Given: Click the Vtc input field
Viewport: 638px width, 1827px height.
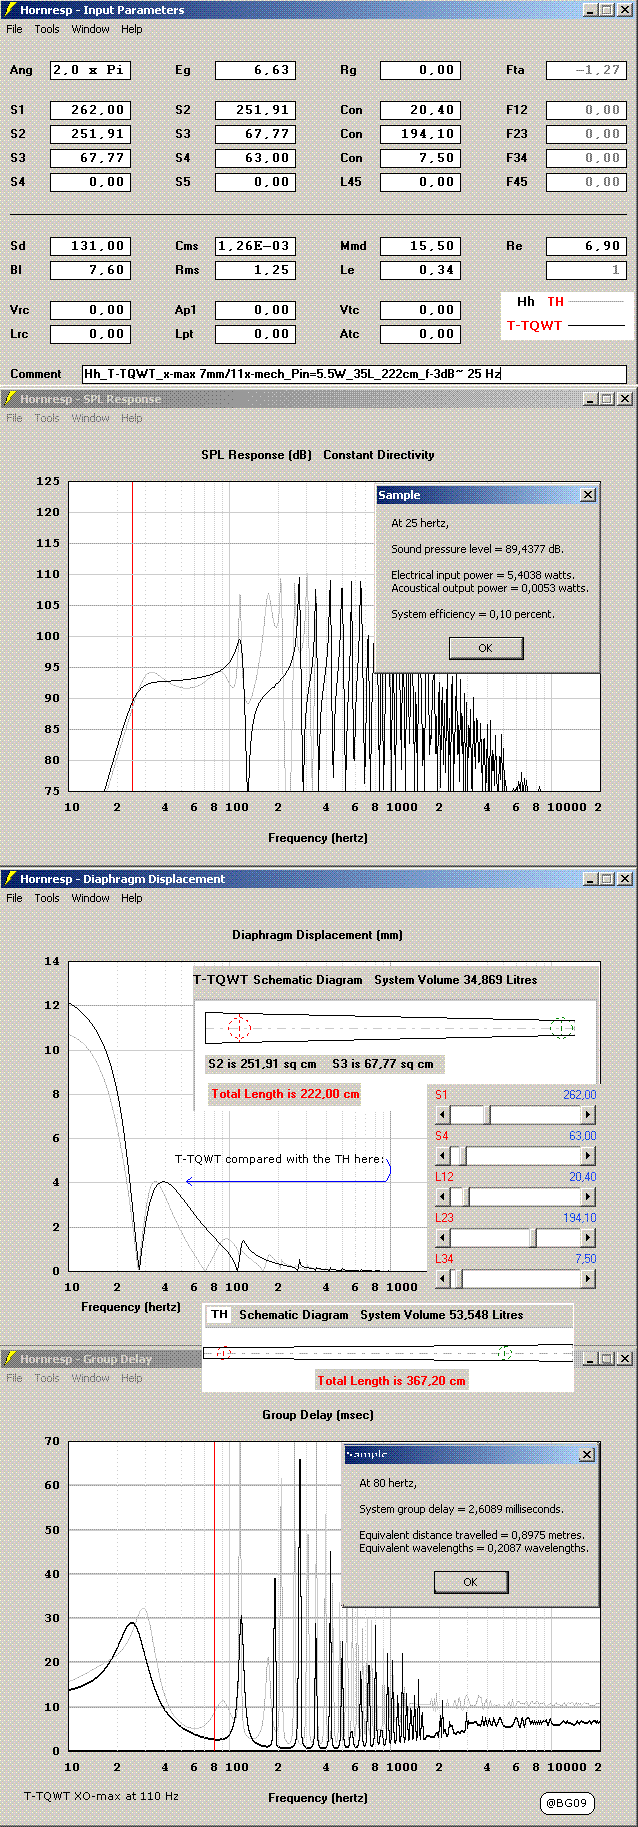Looking at the screenshot, I should pyautogui.click(x=420, y=310).
